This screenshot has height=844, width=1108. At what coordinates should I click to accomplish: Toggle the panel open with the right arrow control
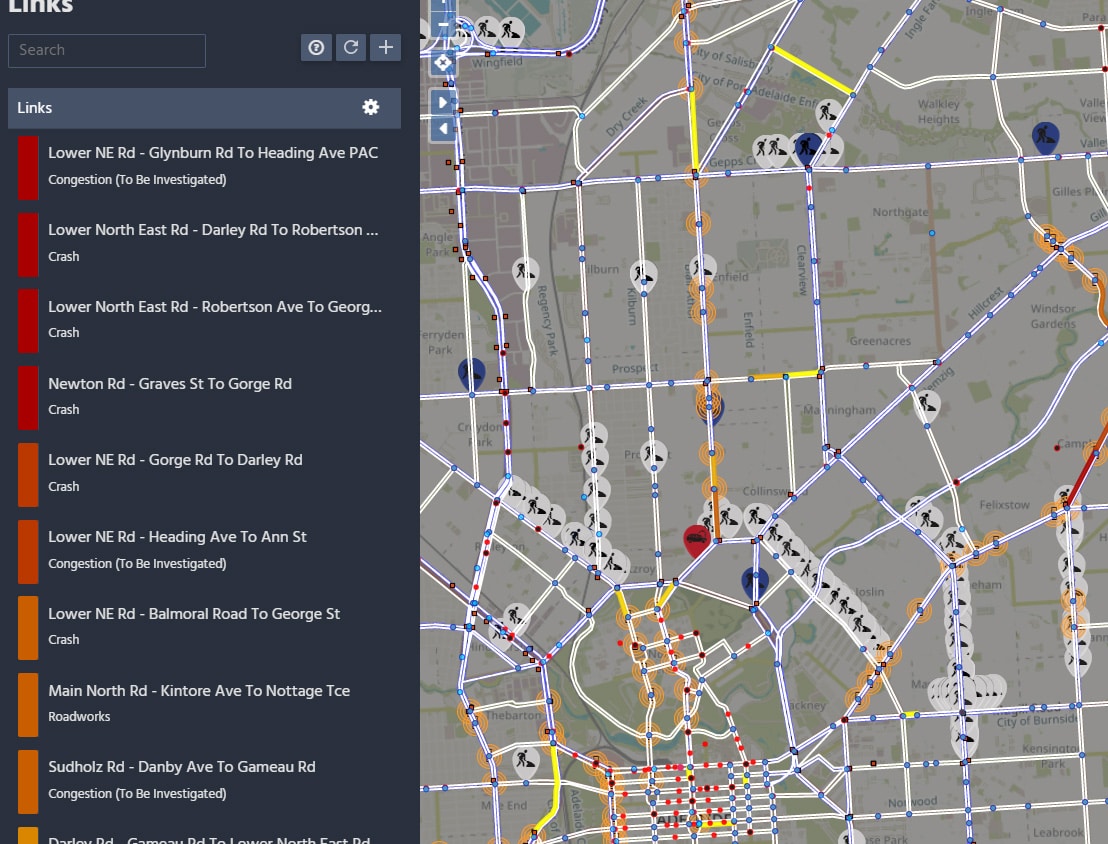click(x=443, y=101)
